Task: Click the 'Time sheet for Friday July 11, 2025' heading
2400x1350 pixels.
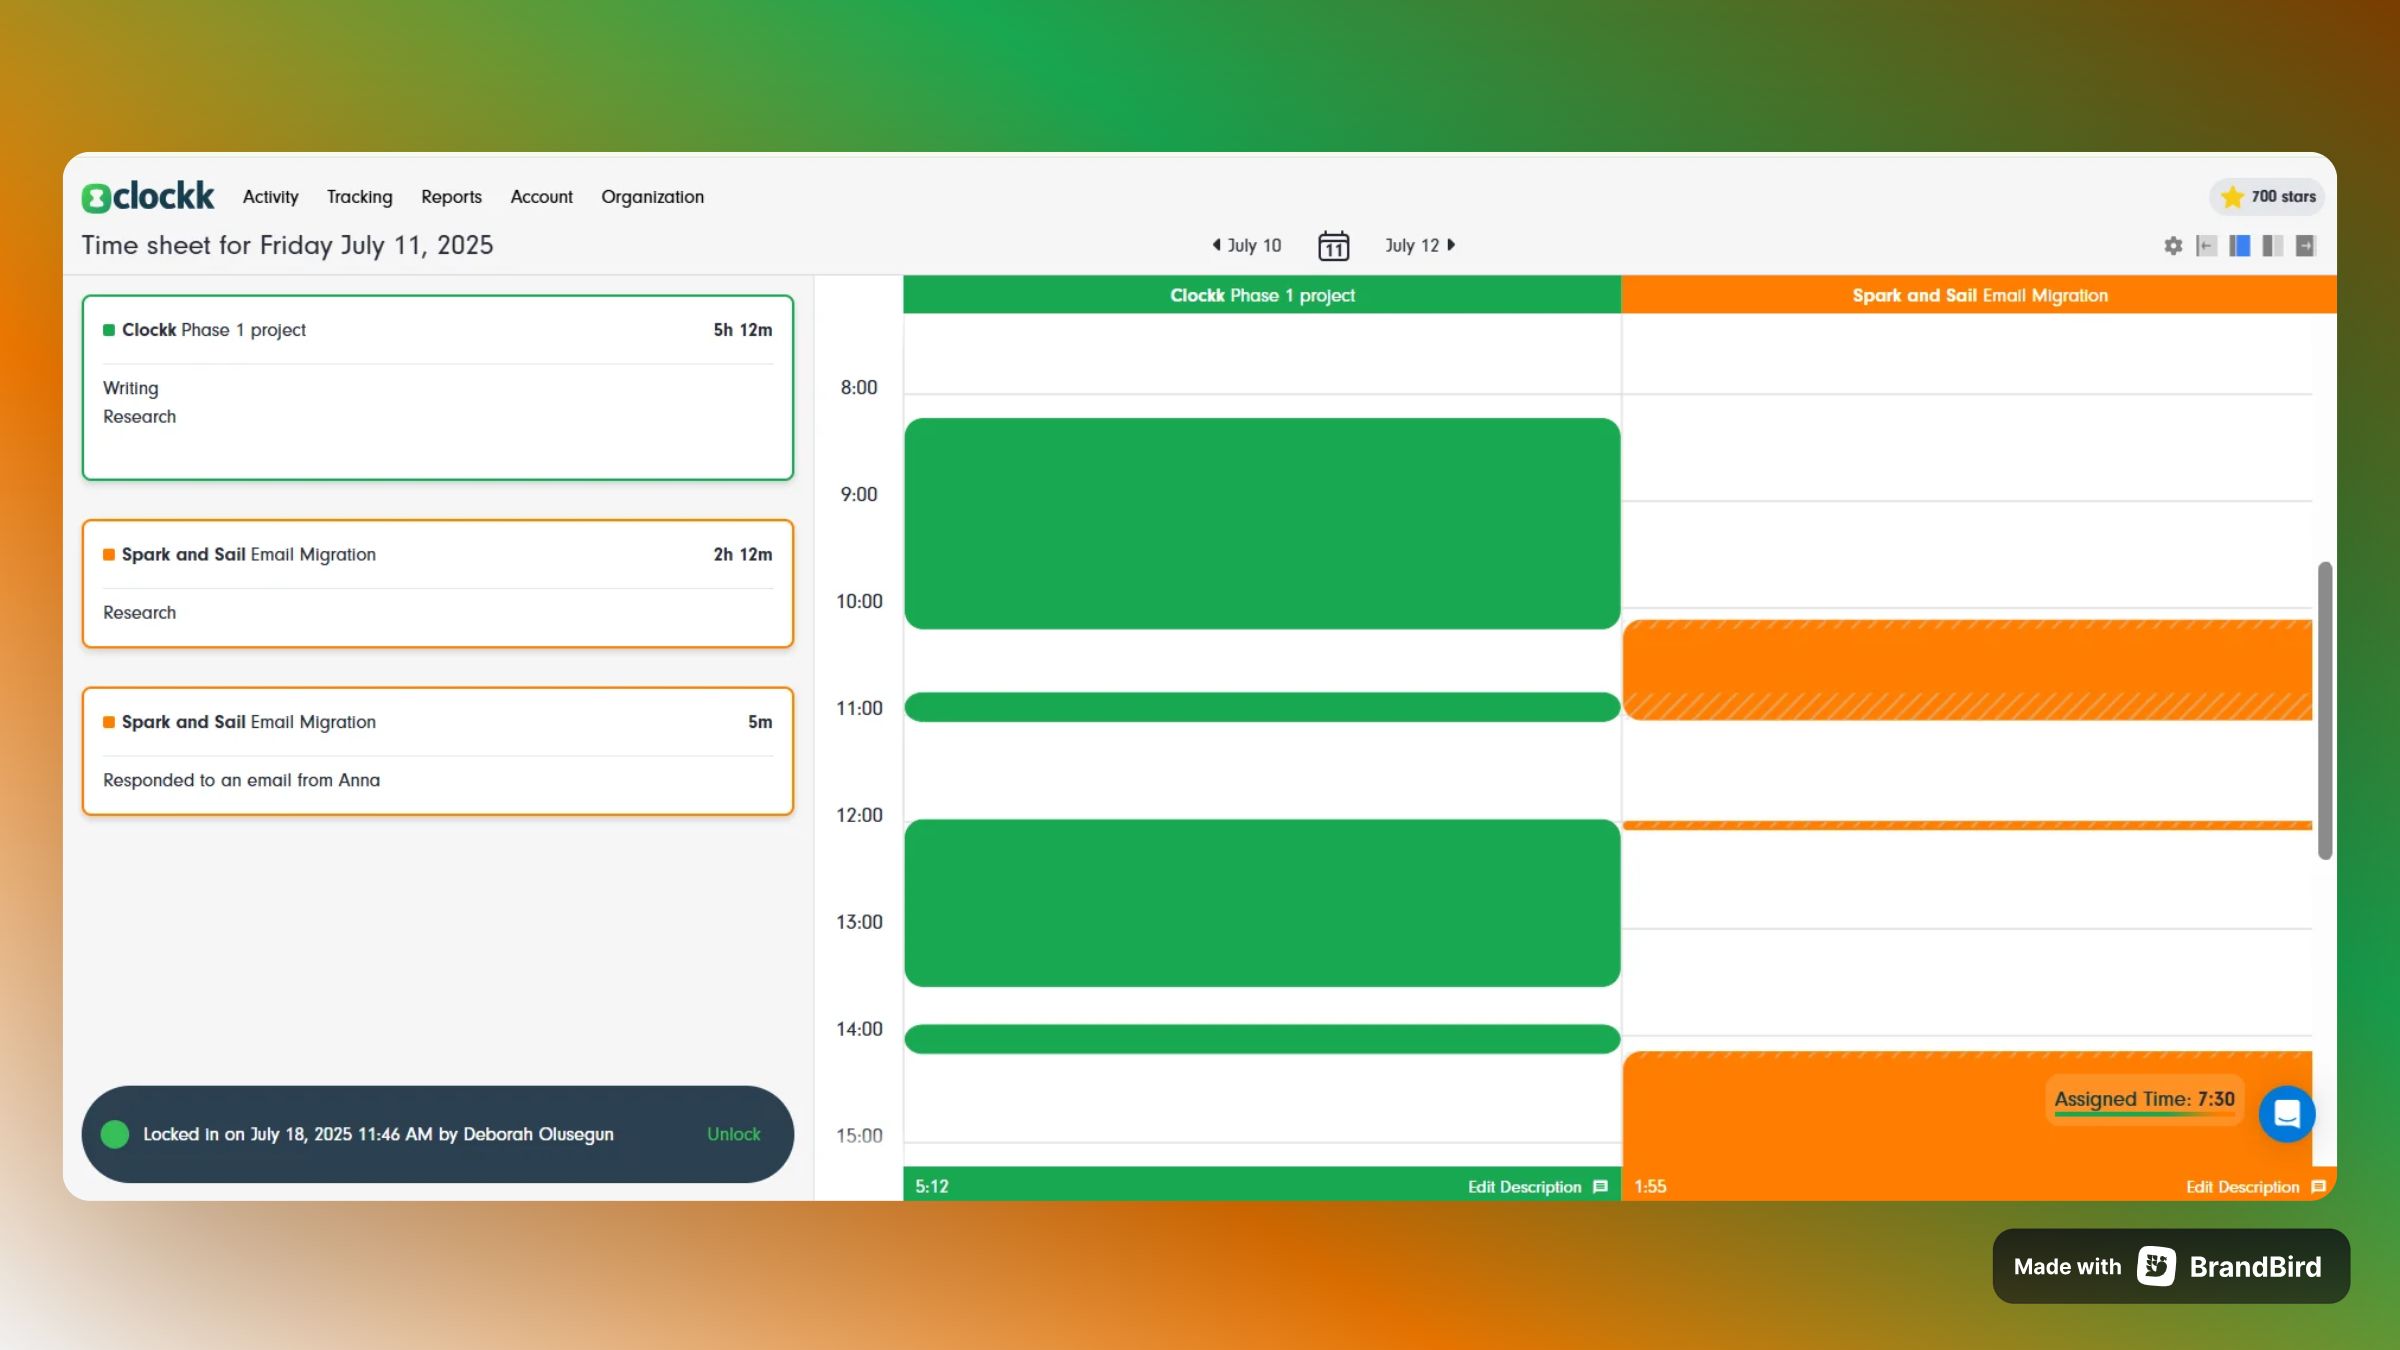Action: tap(287, 245)
